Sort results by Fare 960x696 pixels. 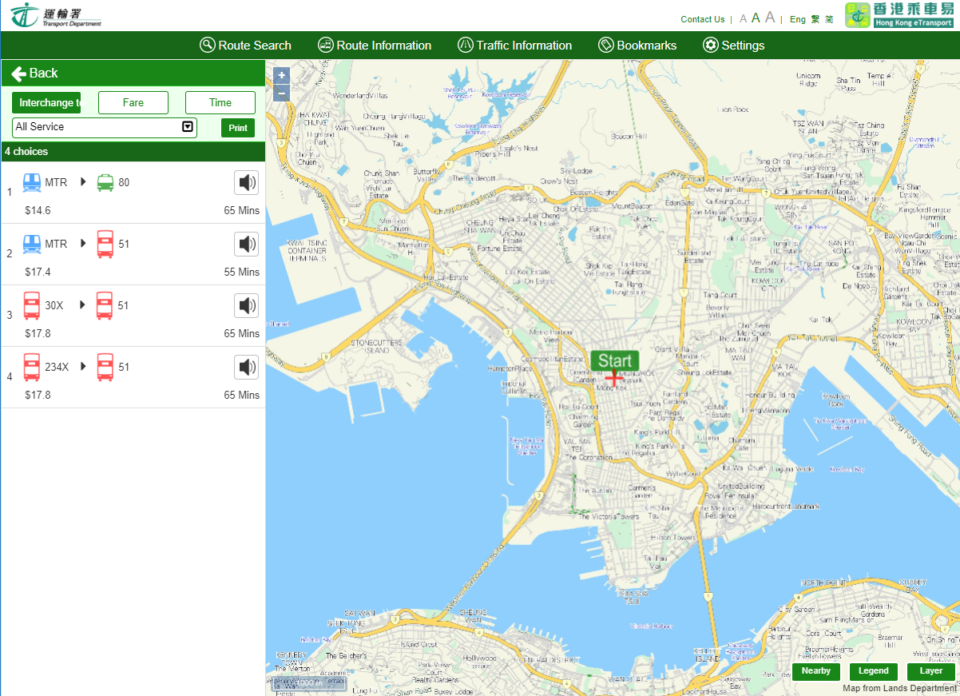tap(133, 103)
